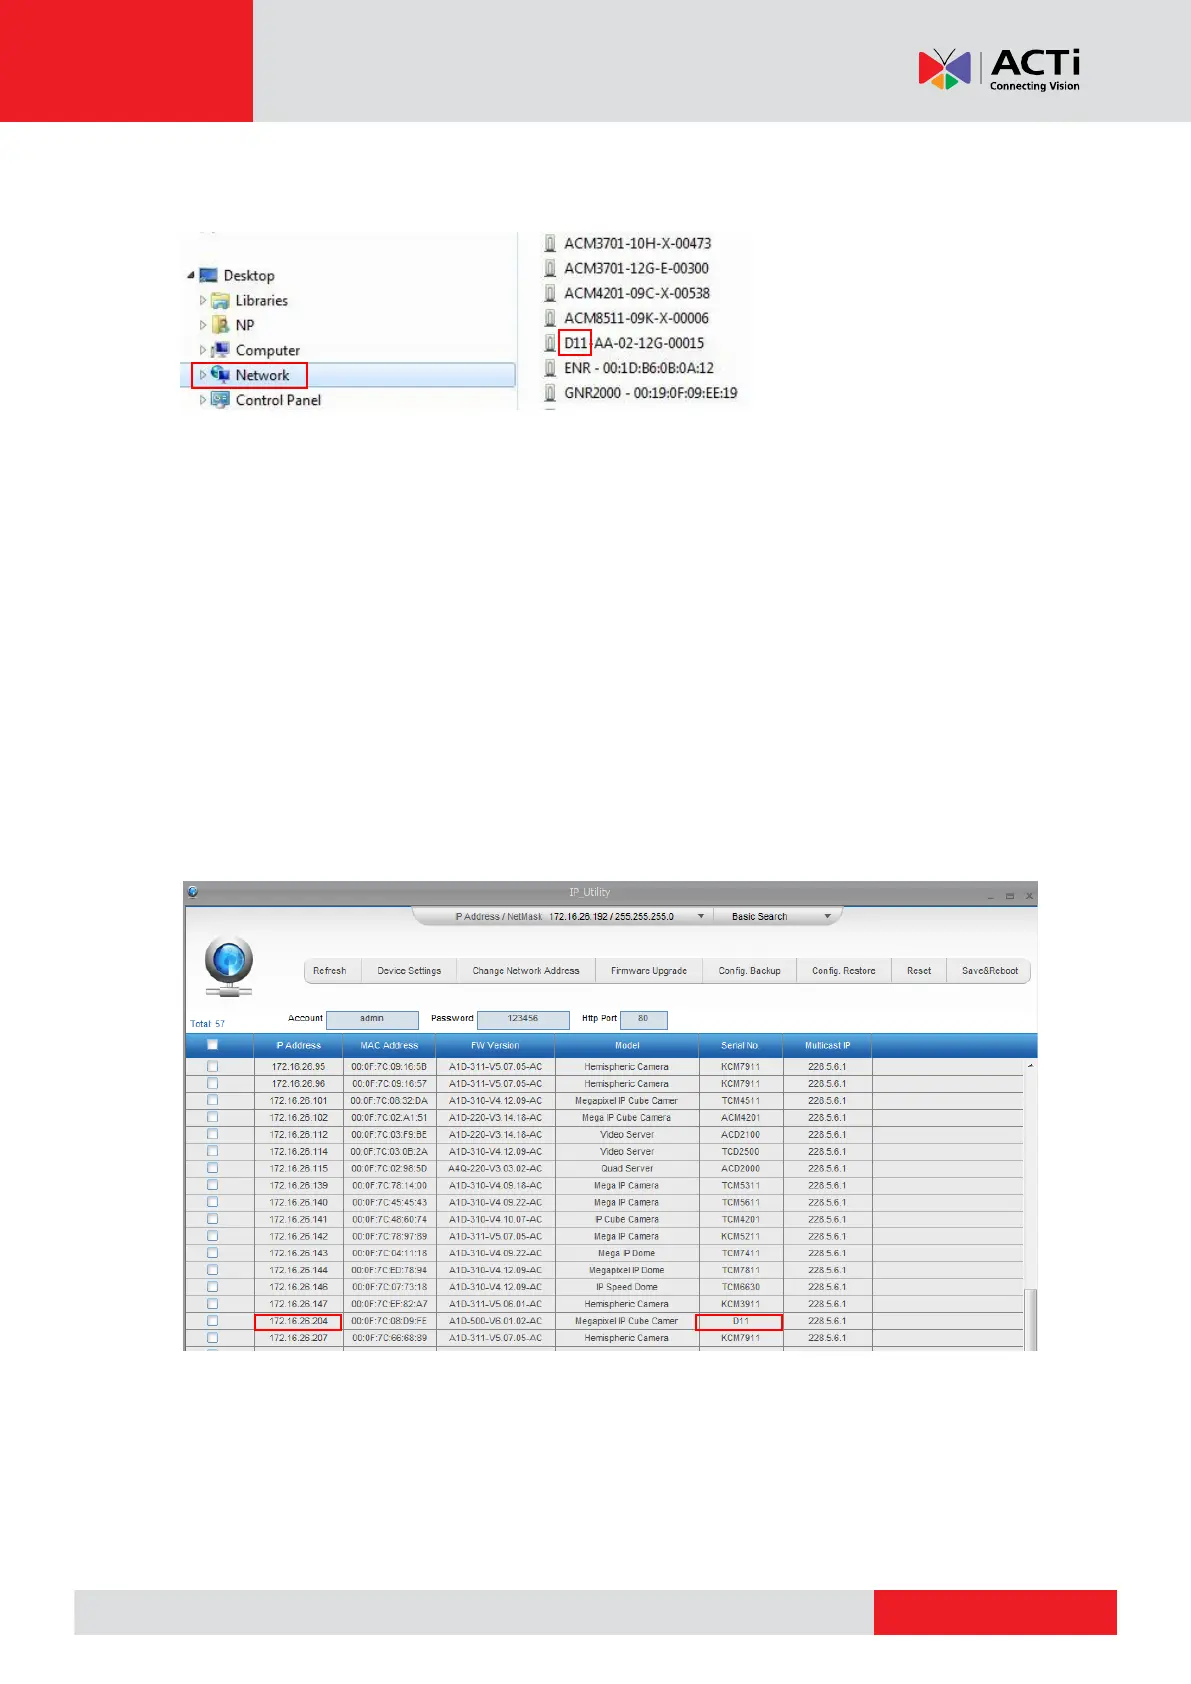Click the device icon beside ACM3701-12G-E-00300
This screenshot has height=1684, width=1191.
click(x=550, y=268)
